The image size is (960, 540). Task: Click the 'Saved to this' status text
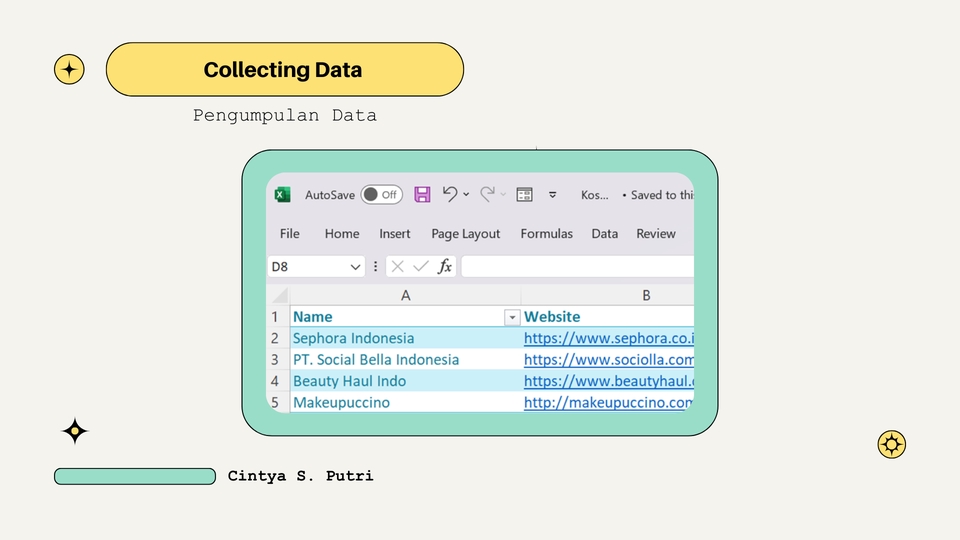point(662,195)
